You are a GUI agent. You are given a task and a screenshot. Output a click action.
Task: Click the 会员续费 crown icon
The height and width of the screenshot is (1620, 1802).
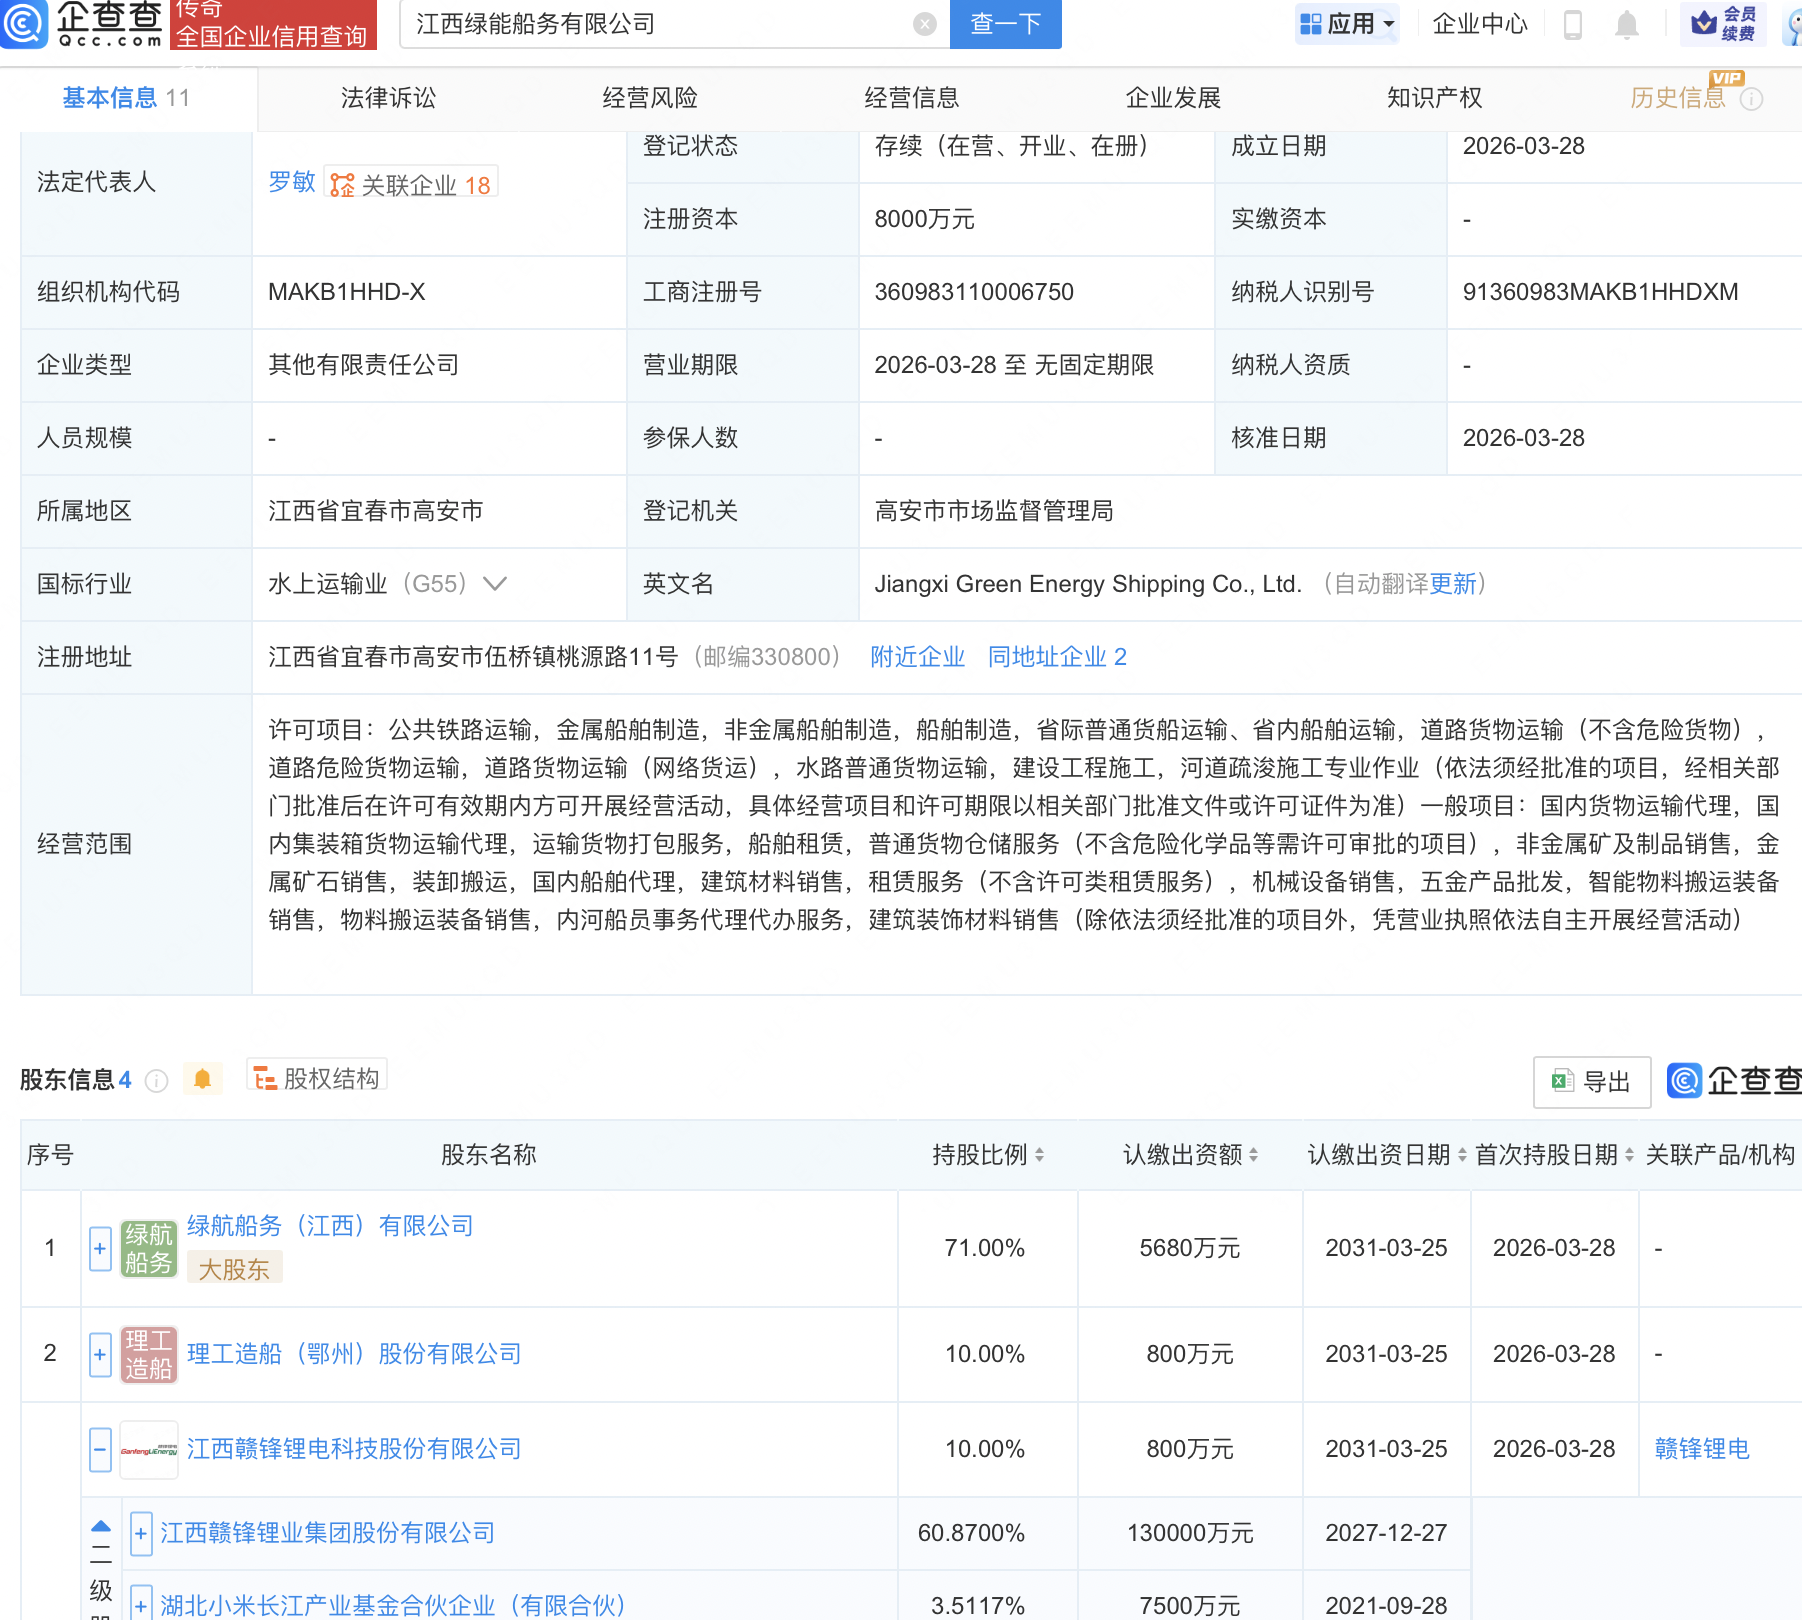1722,23
